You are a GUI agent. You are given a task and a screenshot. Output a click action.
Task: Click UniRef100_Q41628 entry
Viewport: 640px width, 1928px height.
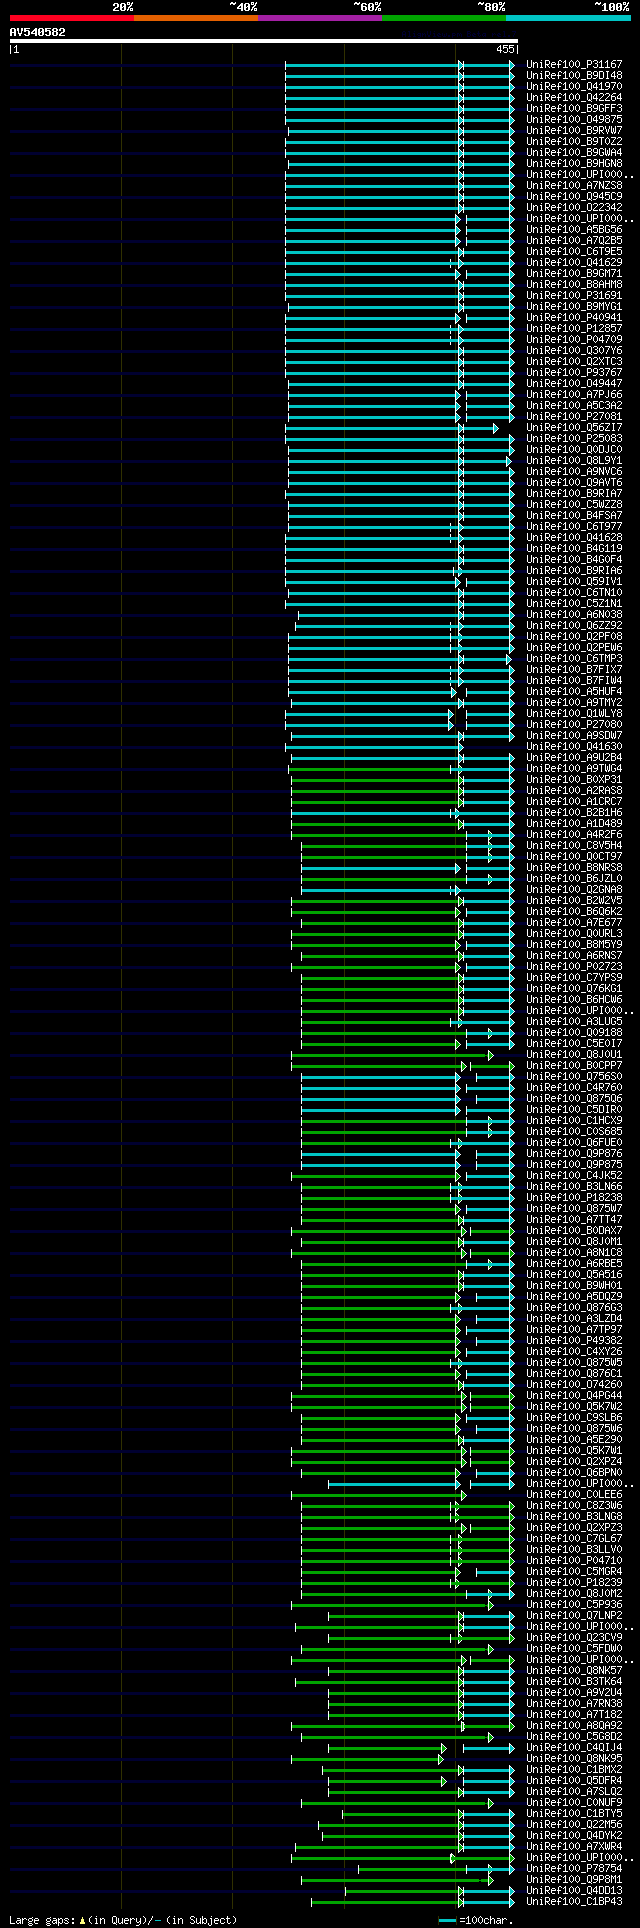(574, 537)
